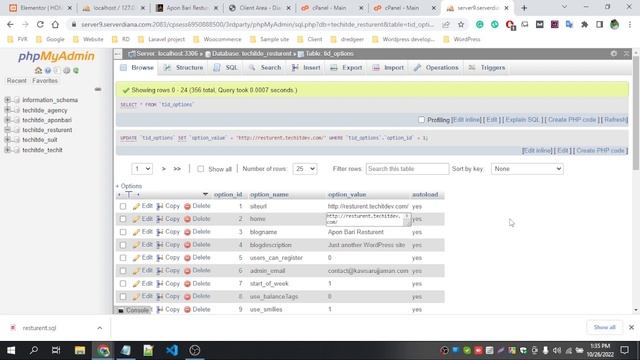The image size is (640, 360).
Task: Expand techitde_aponbari database tree
Action: pyautogui.click(x=7, y=120)
